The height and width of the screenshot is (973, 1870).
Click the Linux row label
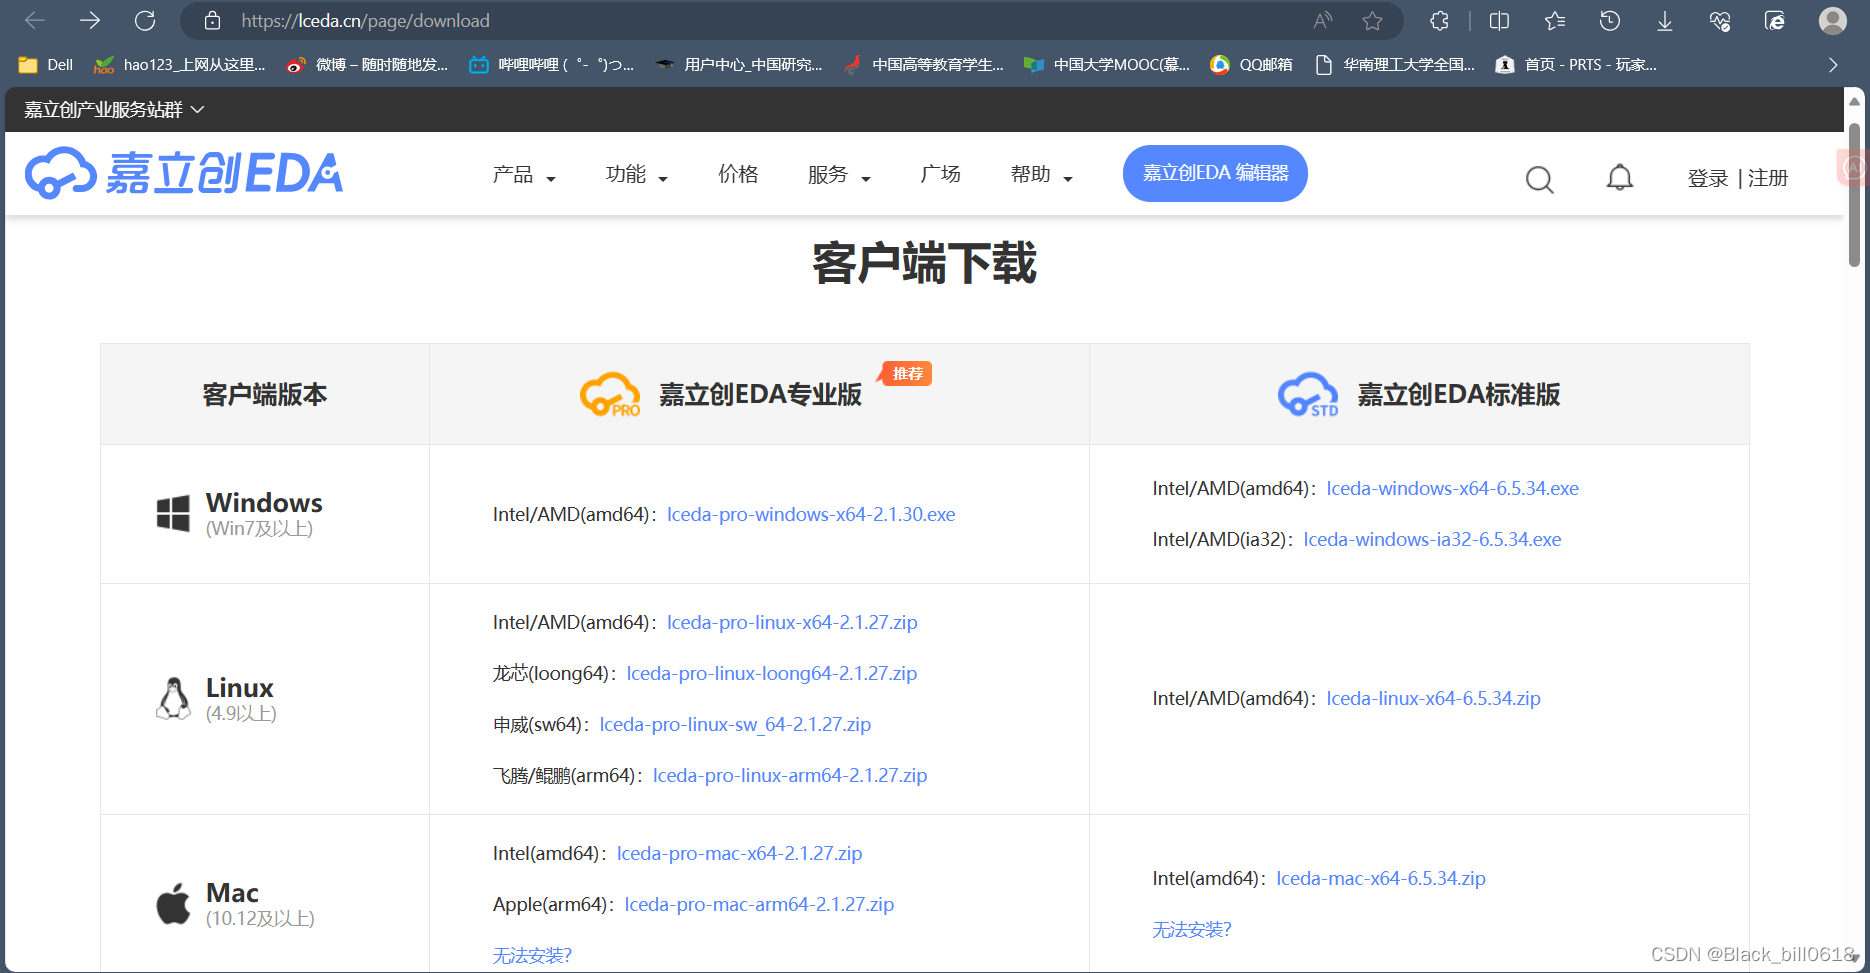tap(215, 699)
